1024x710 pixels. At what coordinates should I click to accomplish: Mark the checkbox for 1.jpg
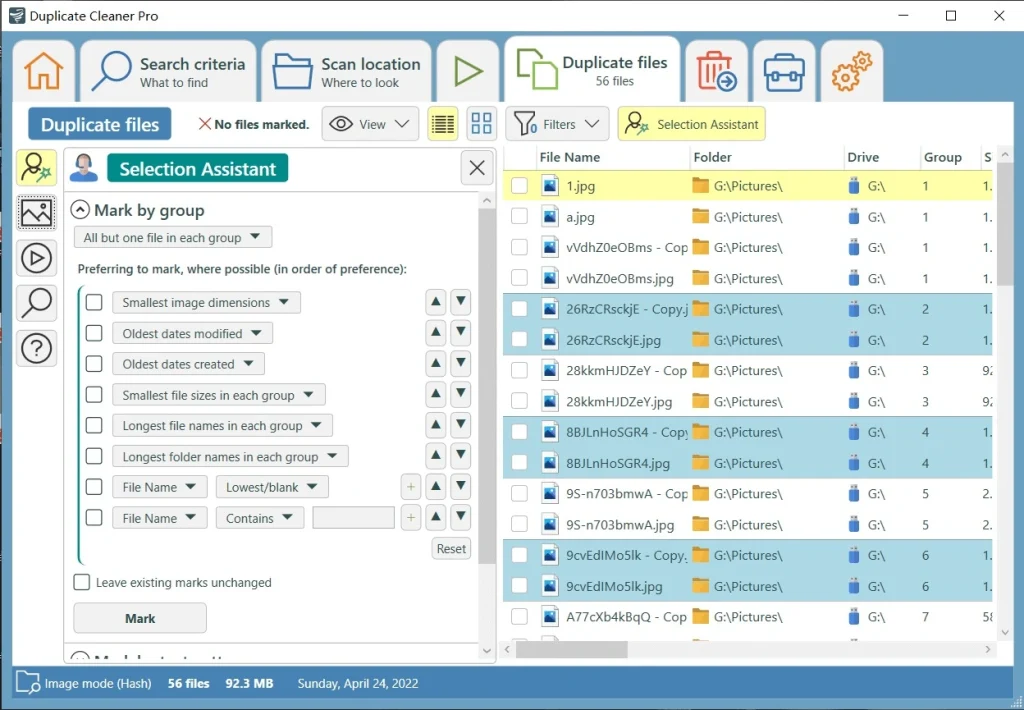(x=519, y=186)
